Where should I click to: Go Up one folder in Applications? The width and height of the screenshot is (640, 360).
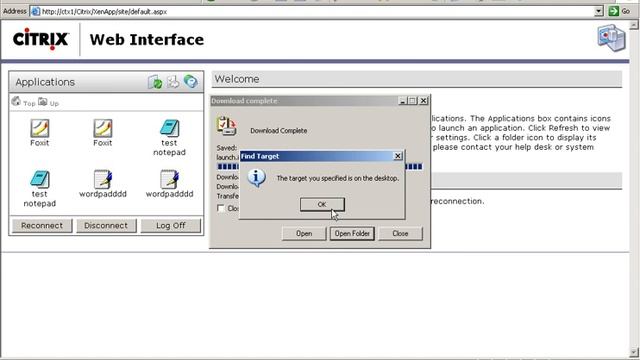49,102
